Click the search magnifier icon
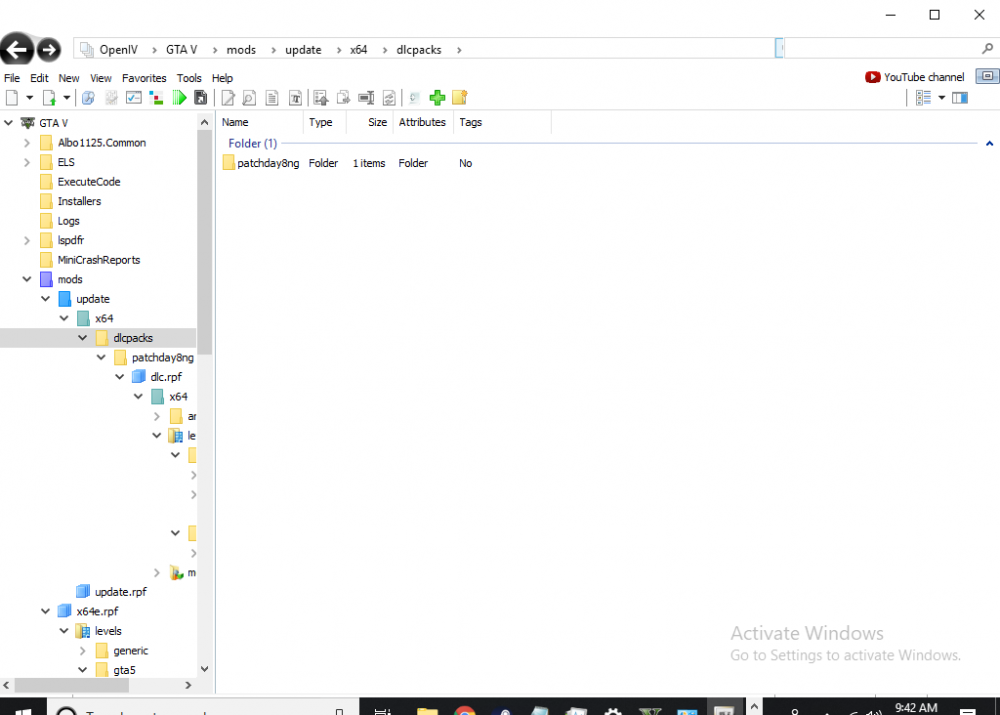 (988, 49)
